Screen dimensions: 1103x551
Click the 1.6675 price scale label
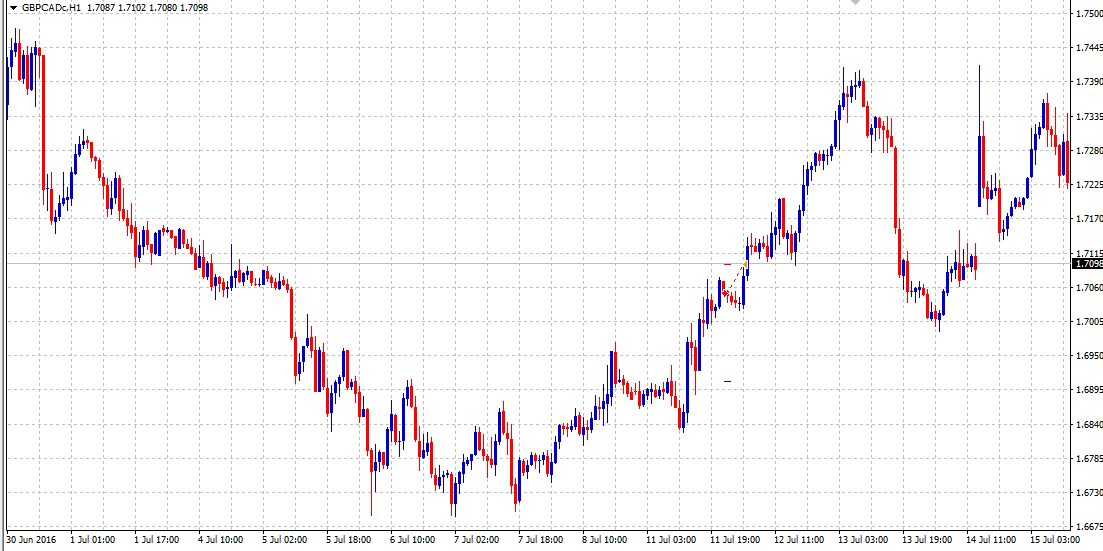(1089, 527)
